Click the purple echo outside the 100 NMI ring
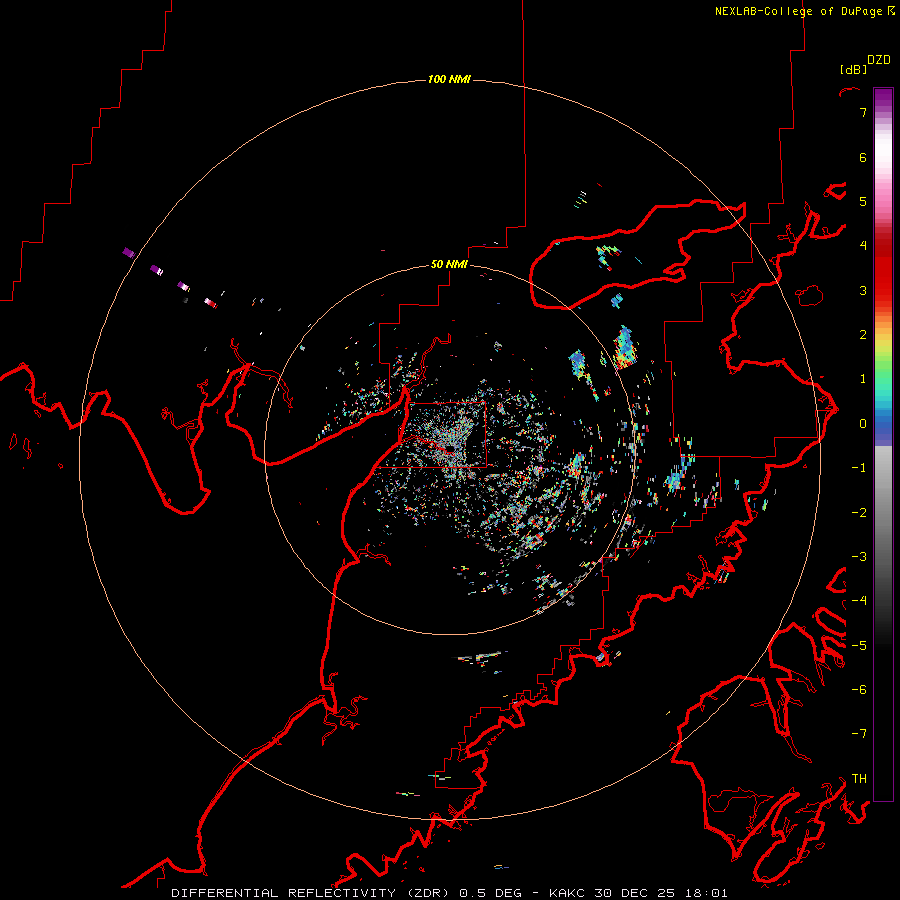Image resolution: width=900 pixels, height=900 pixels. 129,253
